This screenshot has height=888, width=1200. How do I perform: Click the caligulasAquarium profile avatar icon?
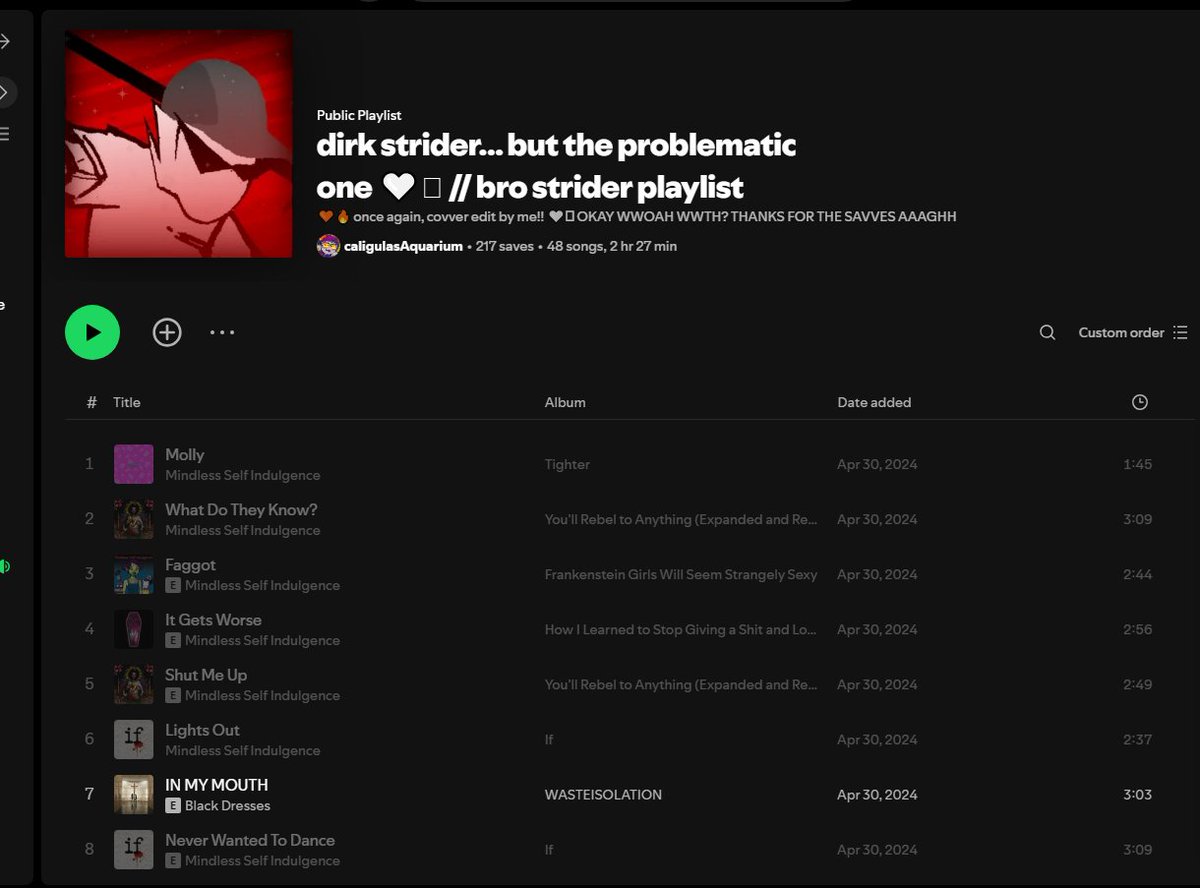coord(326,245)
